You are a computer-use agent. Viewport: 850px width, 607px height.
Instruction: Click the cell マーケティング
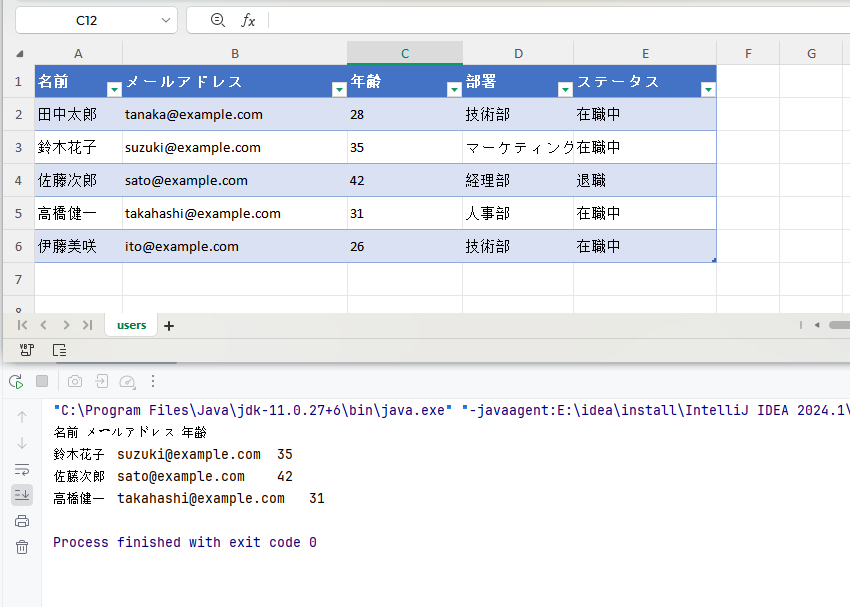[x=518, y=147]
